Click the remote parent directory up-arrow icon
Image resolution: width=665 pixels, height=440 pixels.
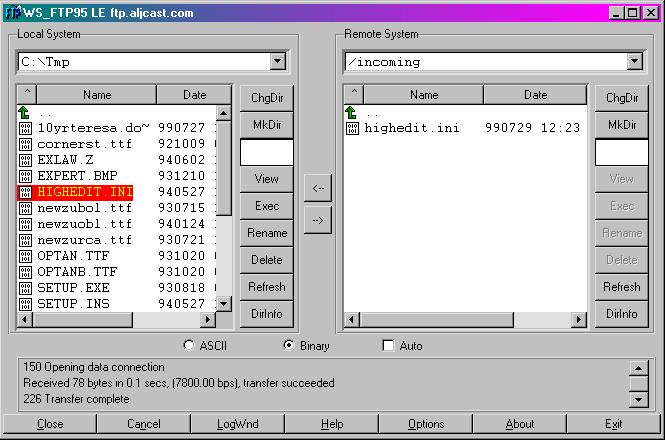351,112
